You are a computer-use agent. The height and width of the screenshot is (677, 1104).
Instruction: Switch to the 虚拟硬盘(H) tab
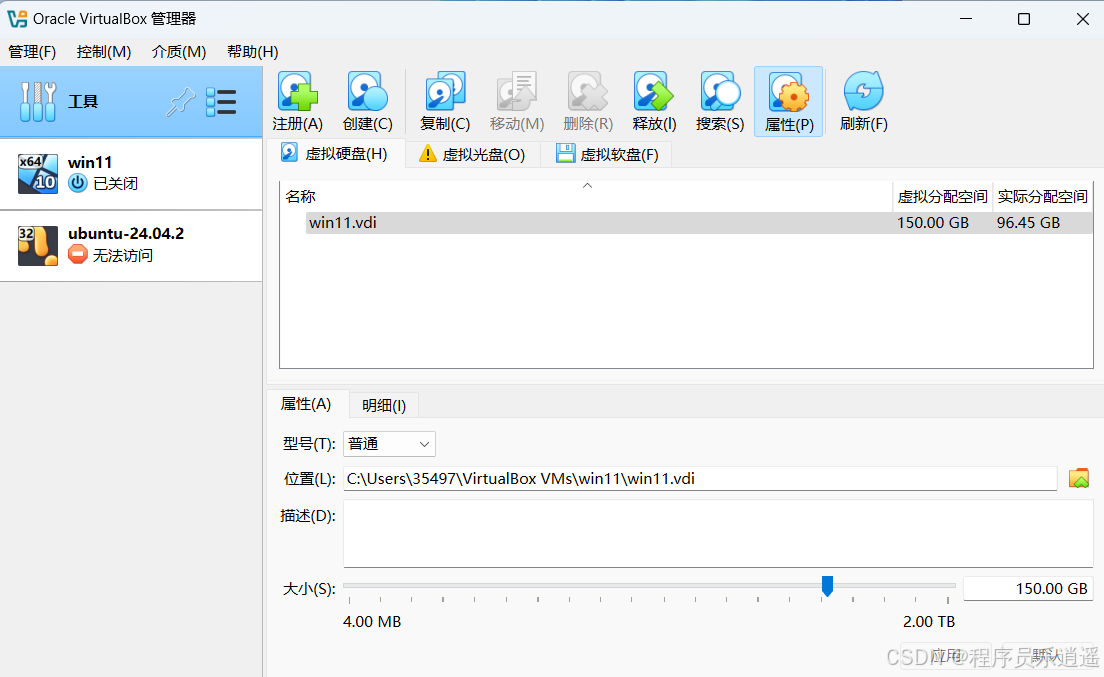(335, 153)
